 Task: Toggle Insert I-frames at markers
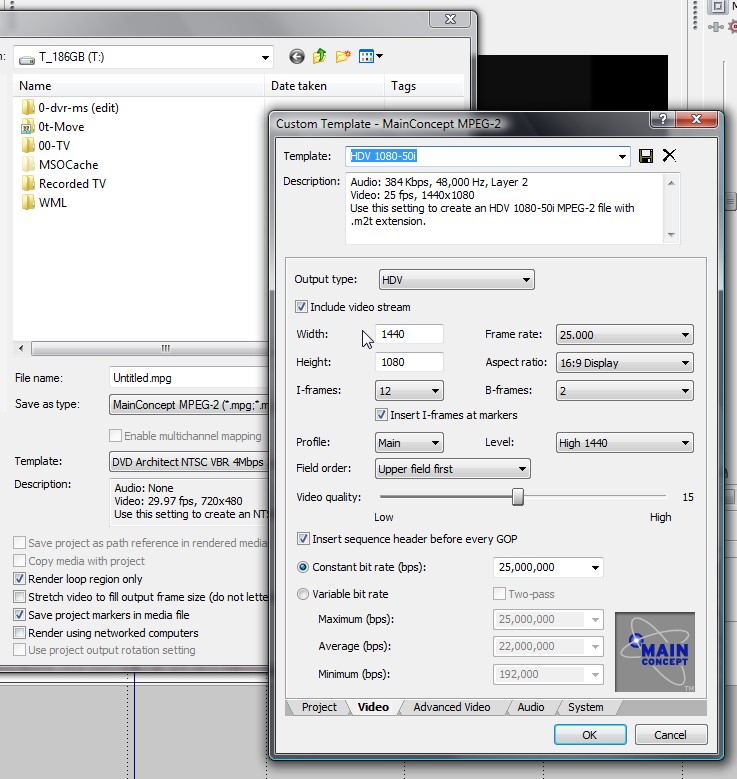click(381, 414)
